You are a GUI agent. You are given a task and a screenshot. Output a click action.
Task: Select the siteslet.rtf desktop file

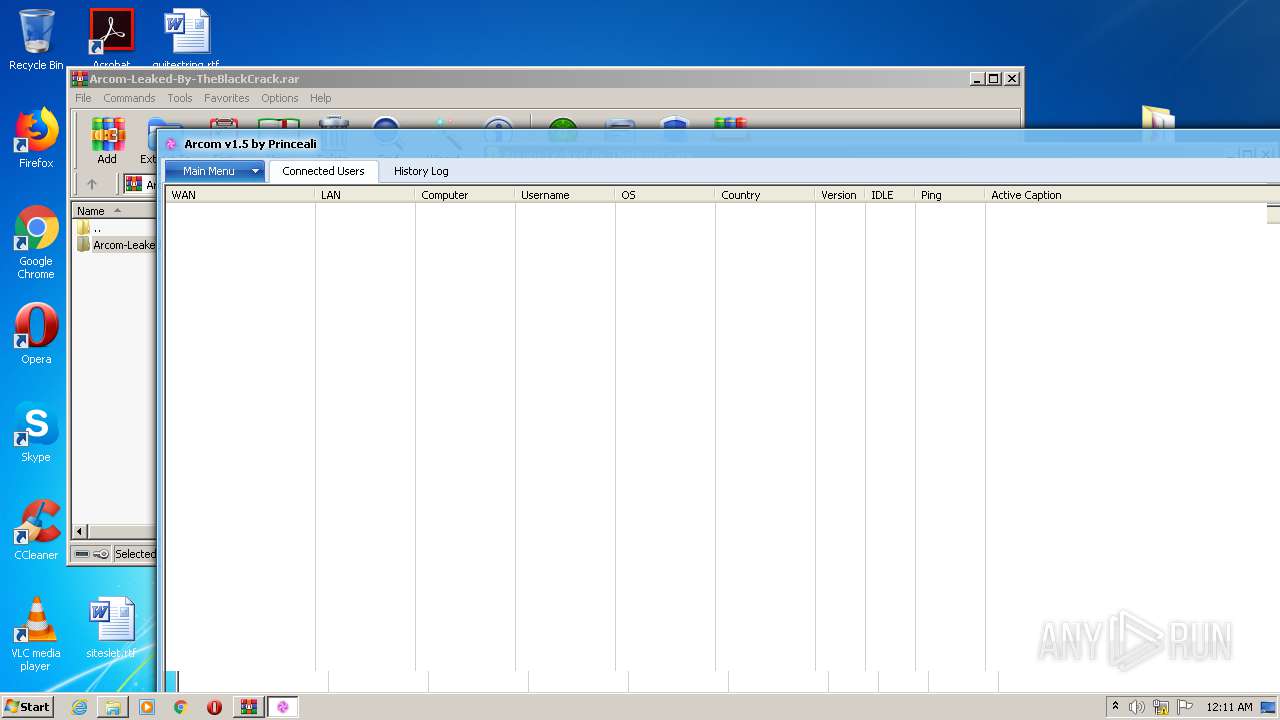(x=111, y=628)
